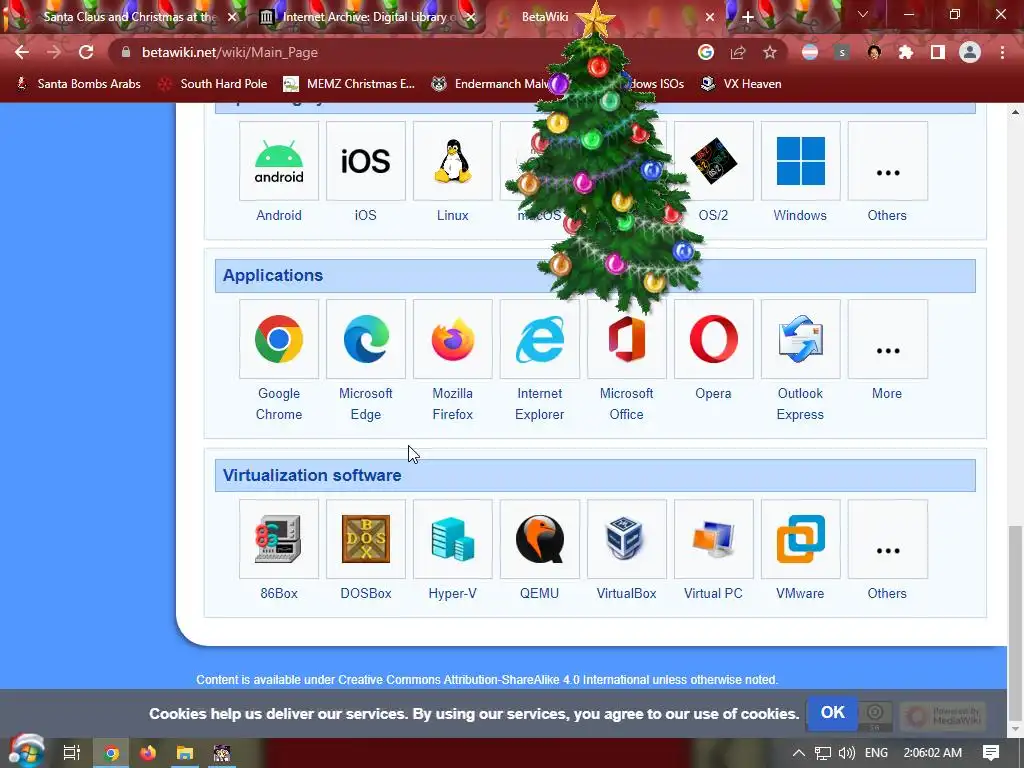This screenshot has height=768, width=1024.
Task: Open the Hyper-V icon
Action: [x=453, y=539]
